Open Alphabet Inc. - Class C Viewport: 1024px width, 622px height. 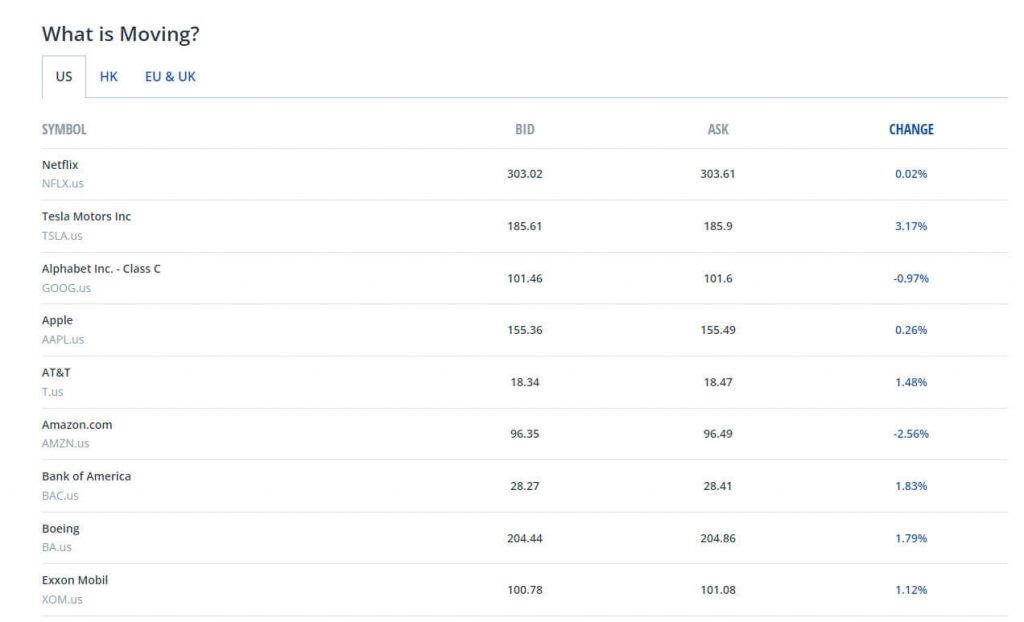click(101, 269)
